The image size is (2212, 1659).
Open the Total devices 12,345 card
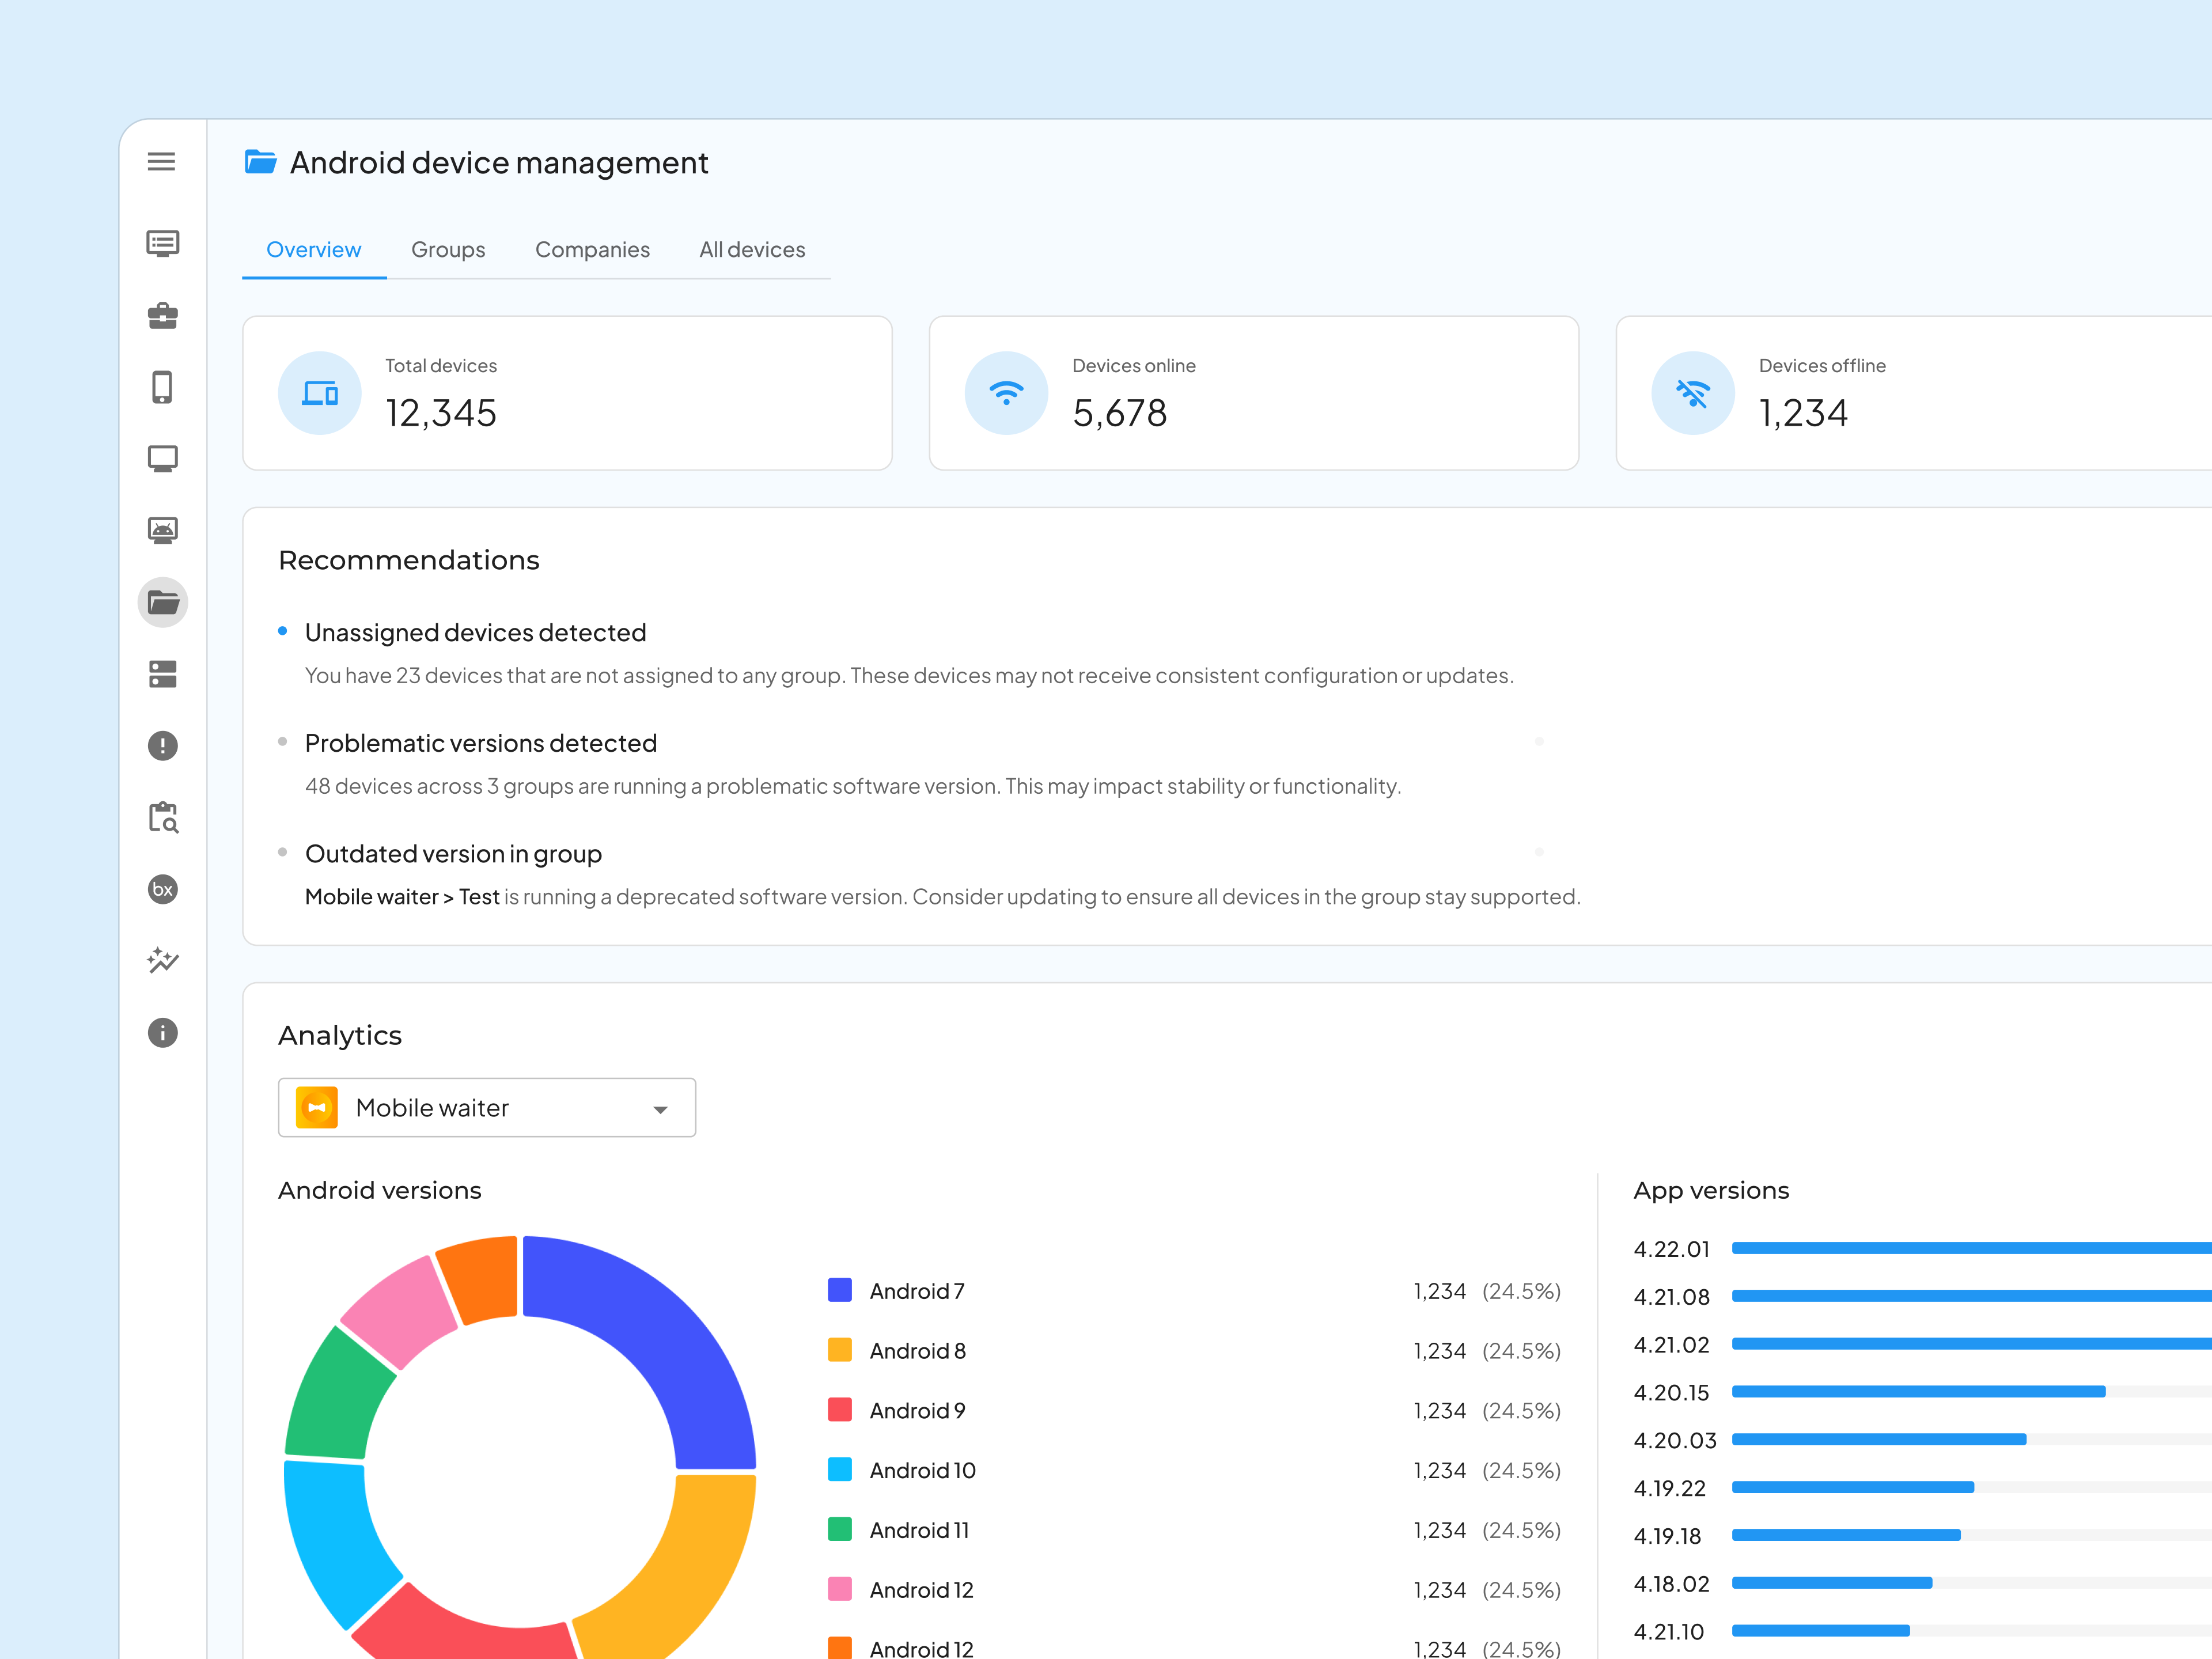567,393
